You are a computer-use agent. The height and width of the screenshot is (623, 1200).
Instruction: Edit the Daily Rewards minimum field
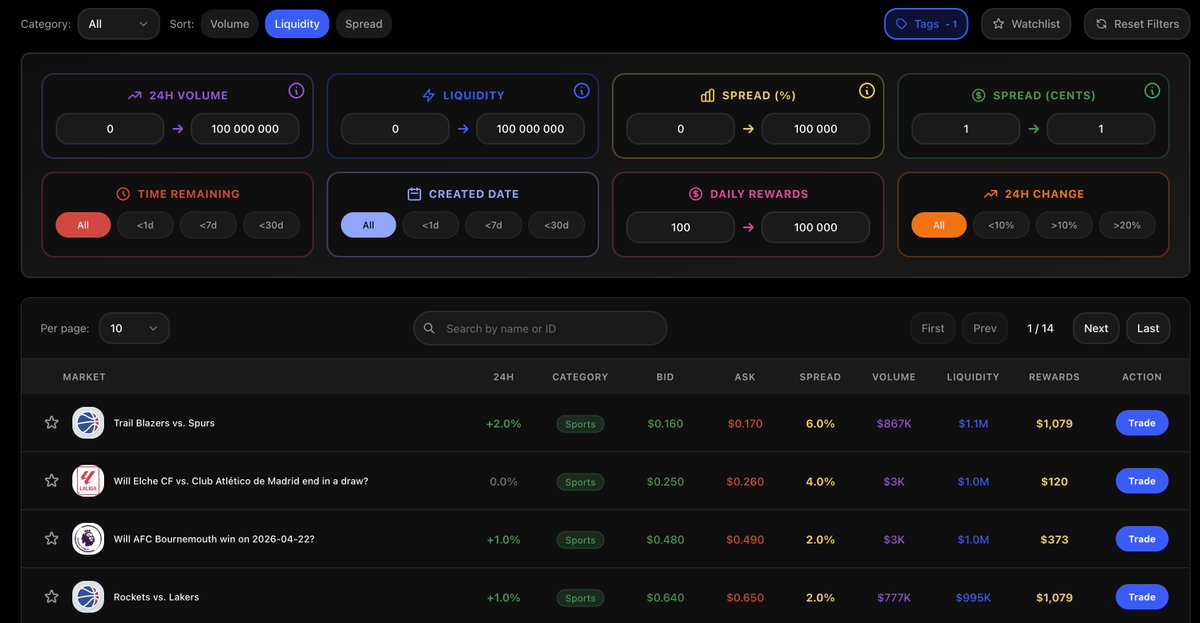681,227
